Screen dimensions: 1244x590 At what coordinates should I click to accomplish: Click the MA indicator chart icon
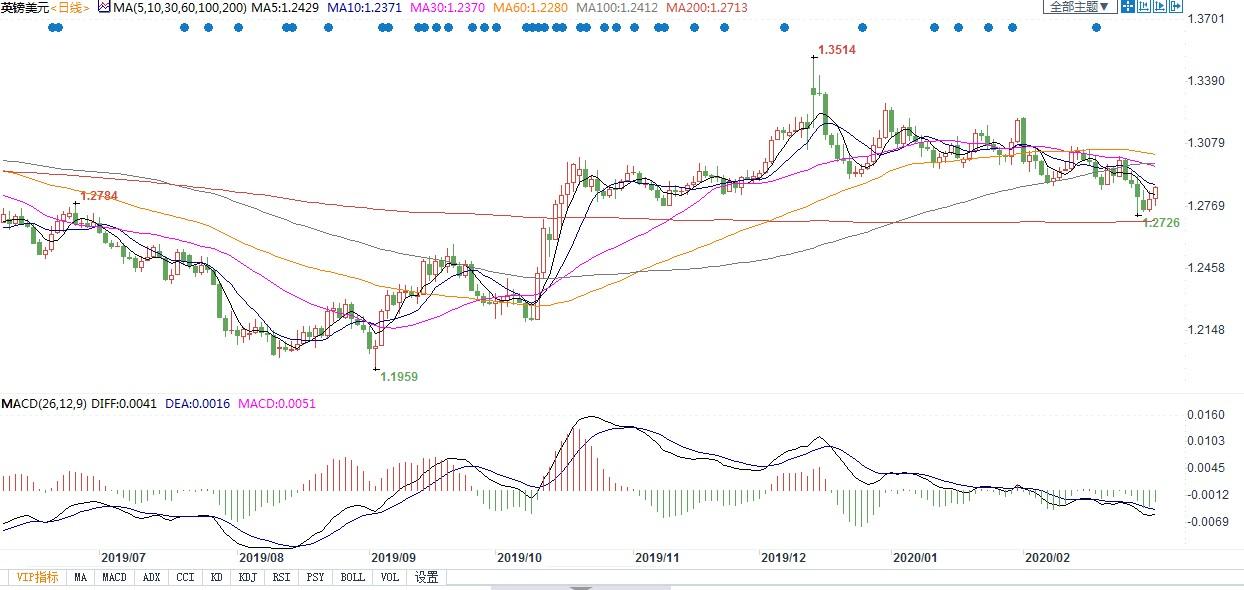click(103, 7)
